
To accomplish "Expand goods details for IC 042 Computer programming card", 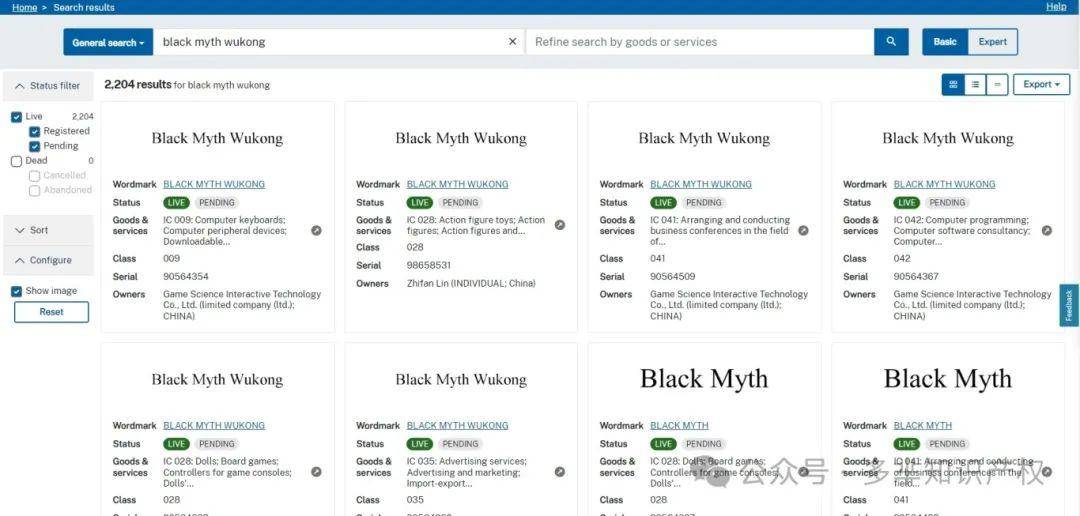I will tap(1047, 231).
